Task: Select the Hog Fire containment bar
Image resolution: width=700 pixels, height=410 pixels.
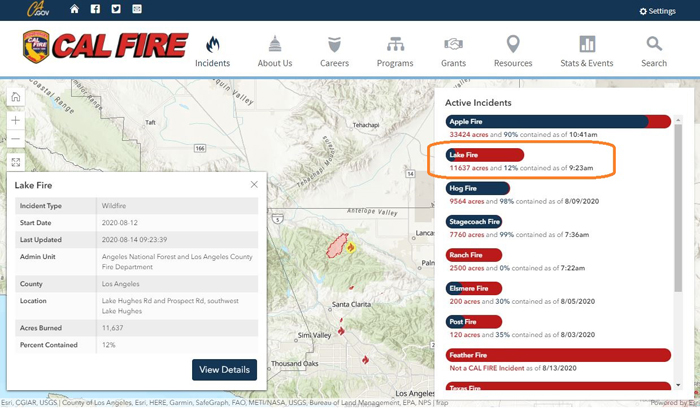Action: point(478,188)
